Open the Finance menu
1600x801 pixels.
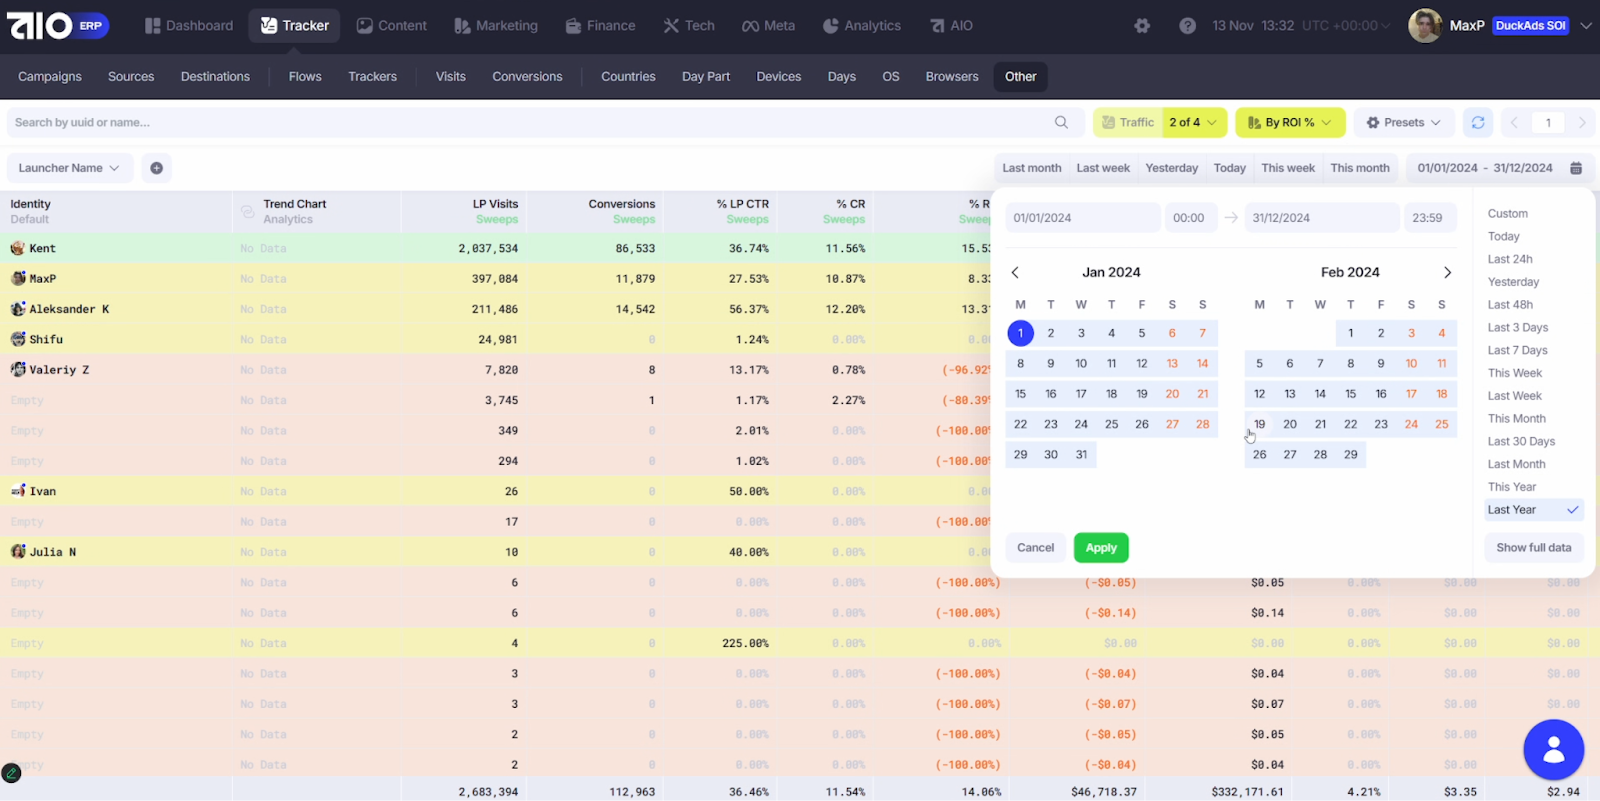(x=600, y=26)
